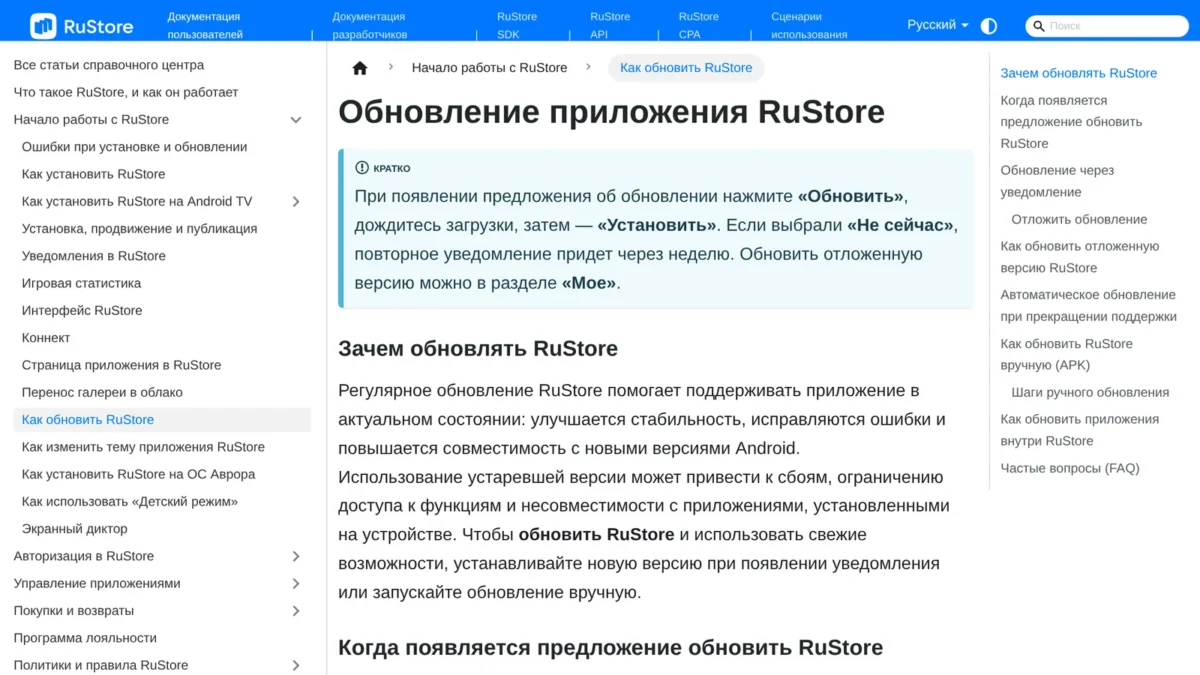Open Перенос галереи в облако

102,392
